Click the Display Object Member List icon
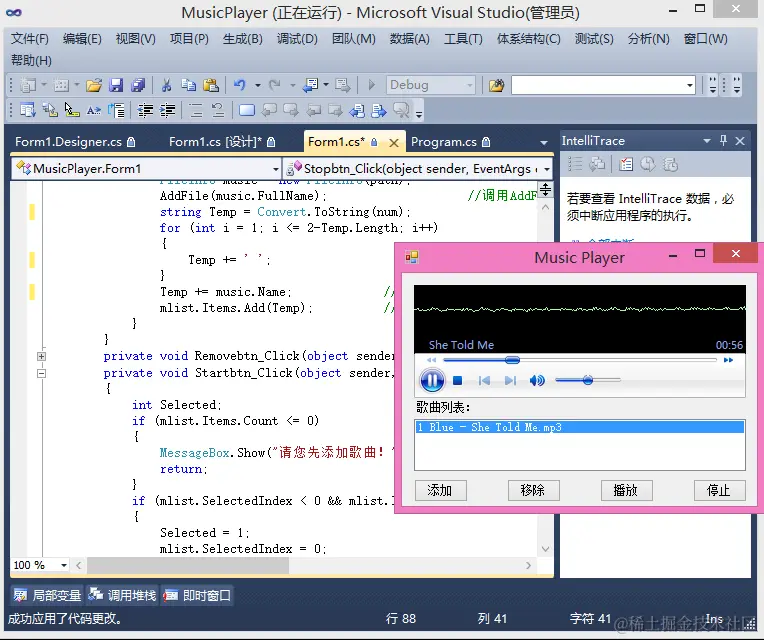Screen dimensions: 764x640 click(27, 111)
